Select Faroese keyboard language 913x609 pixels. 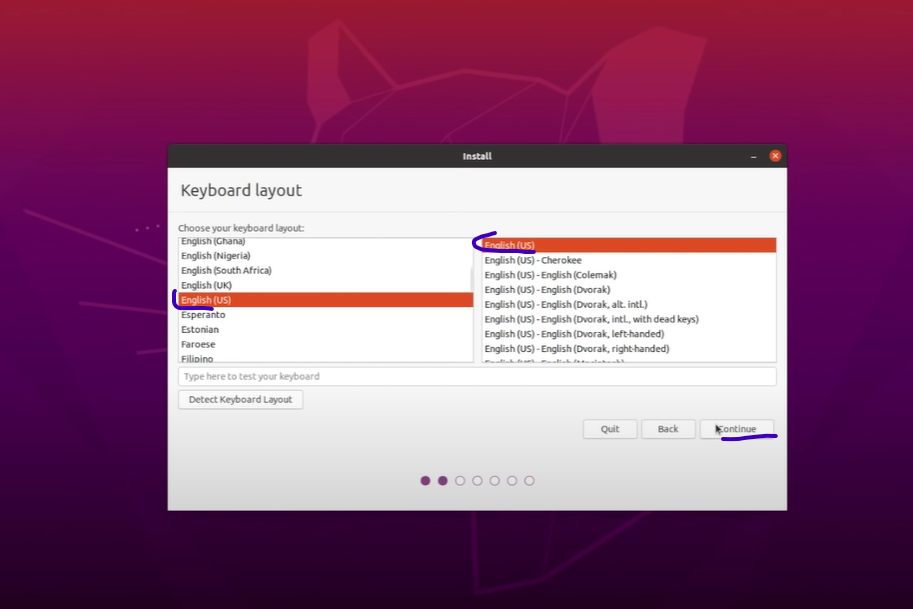click(x=199, y=344)
